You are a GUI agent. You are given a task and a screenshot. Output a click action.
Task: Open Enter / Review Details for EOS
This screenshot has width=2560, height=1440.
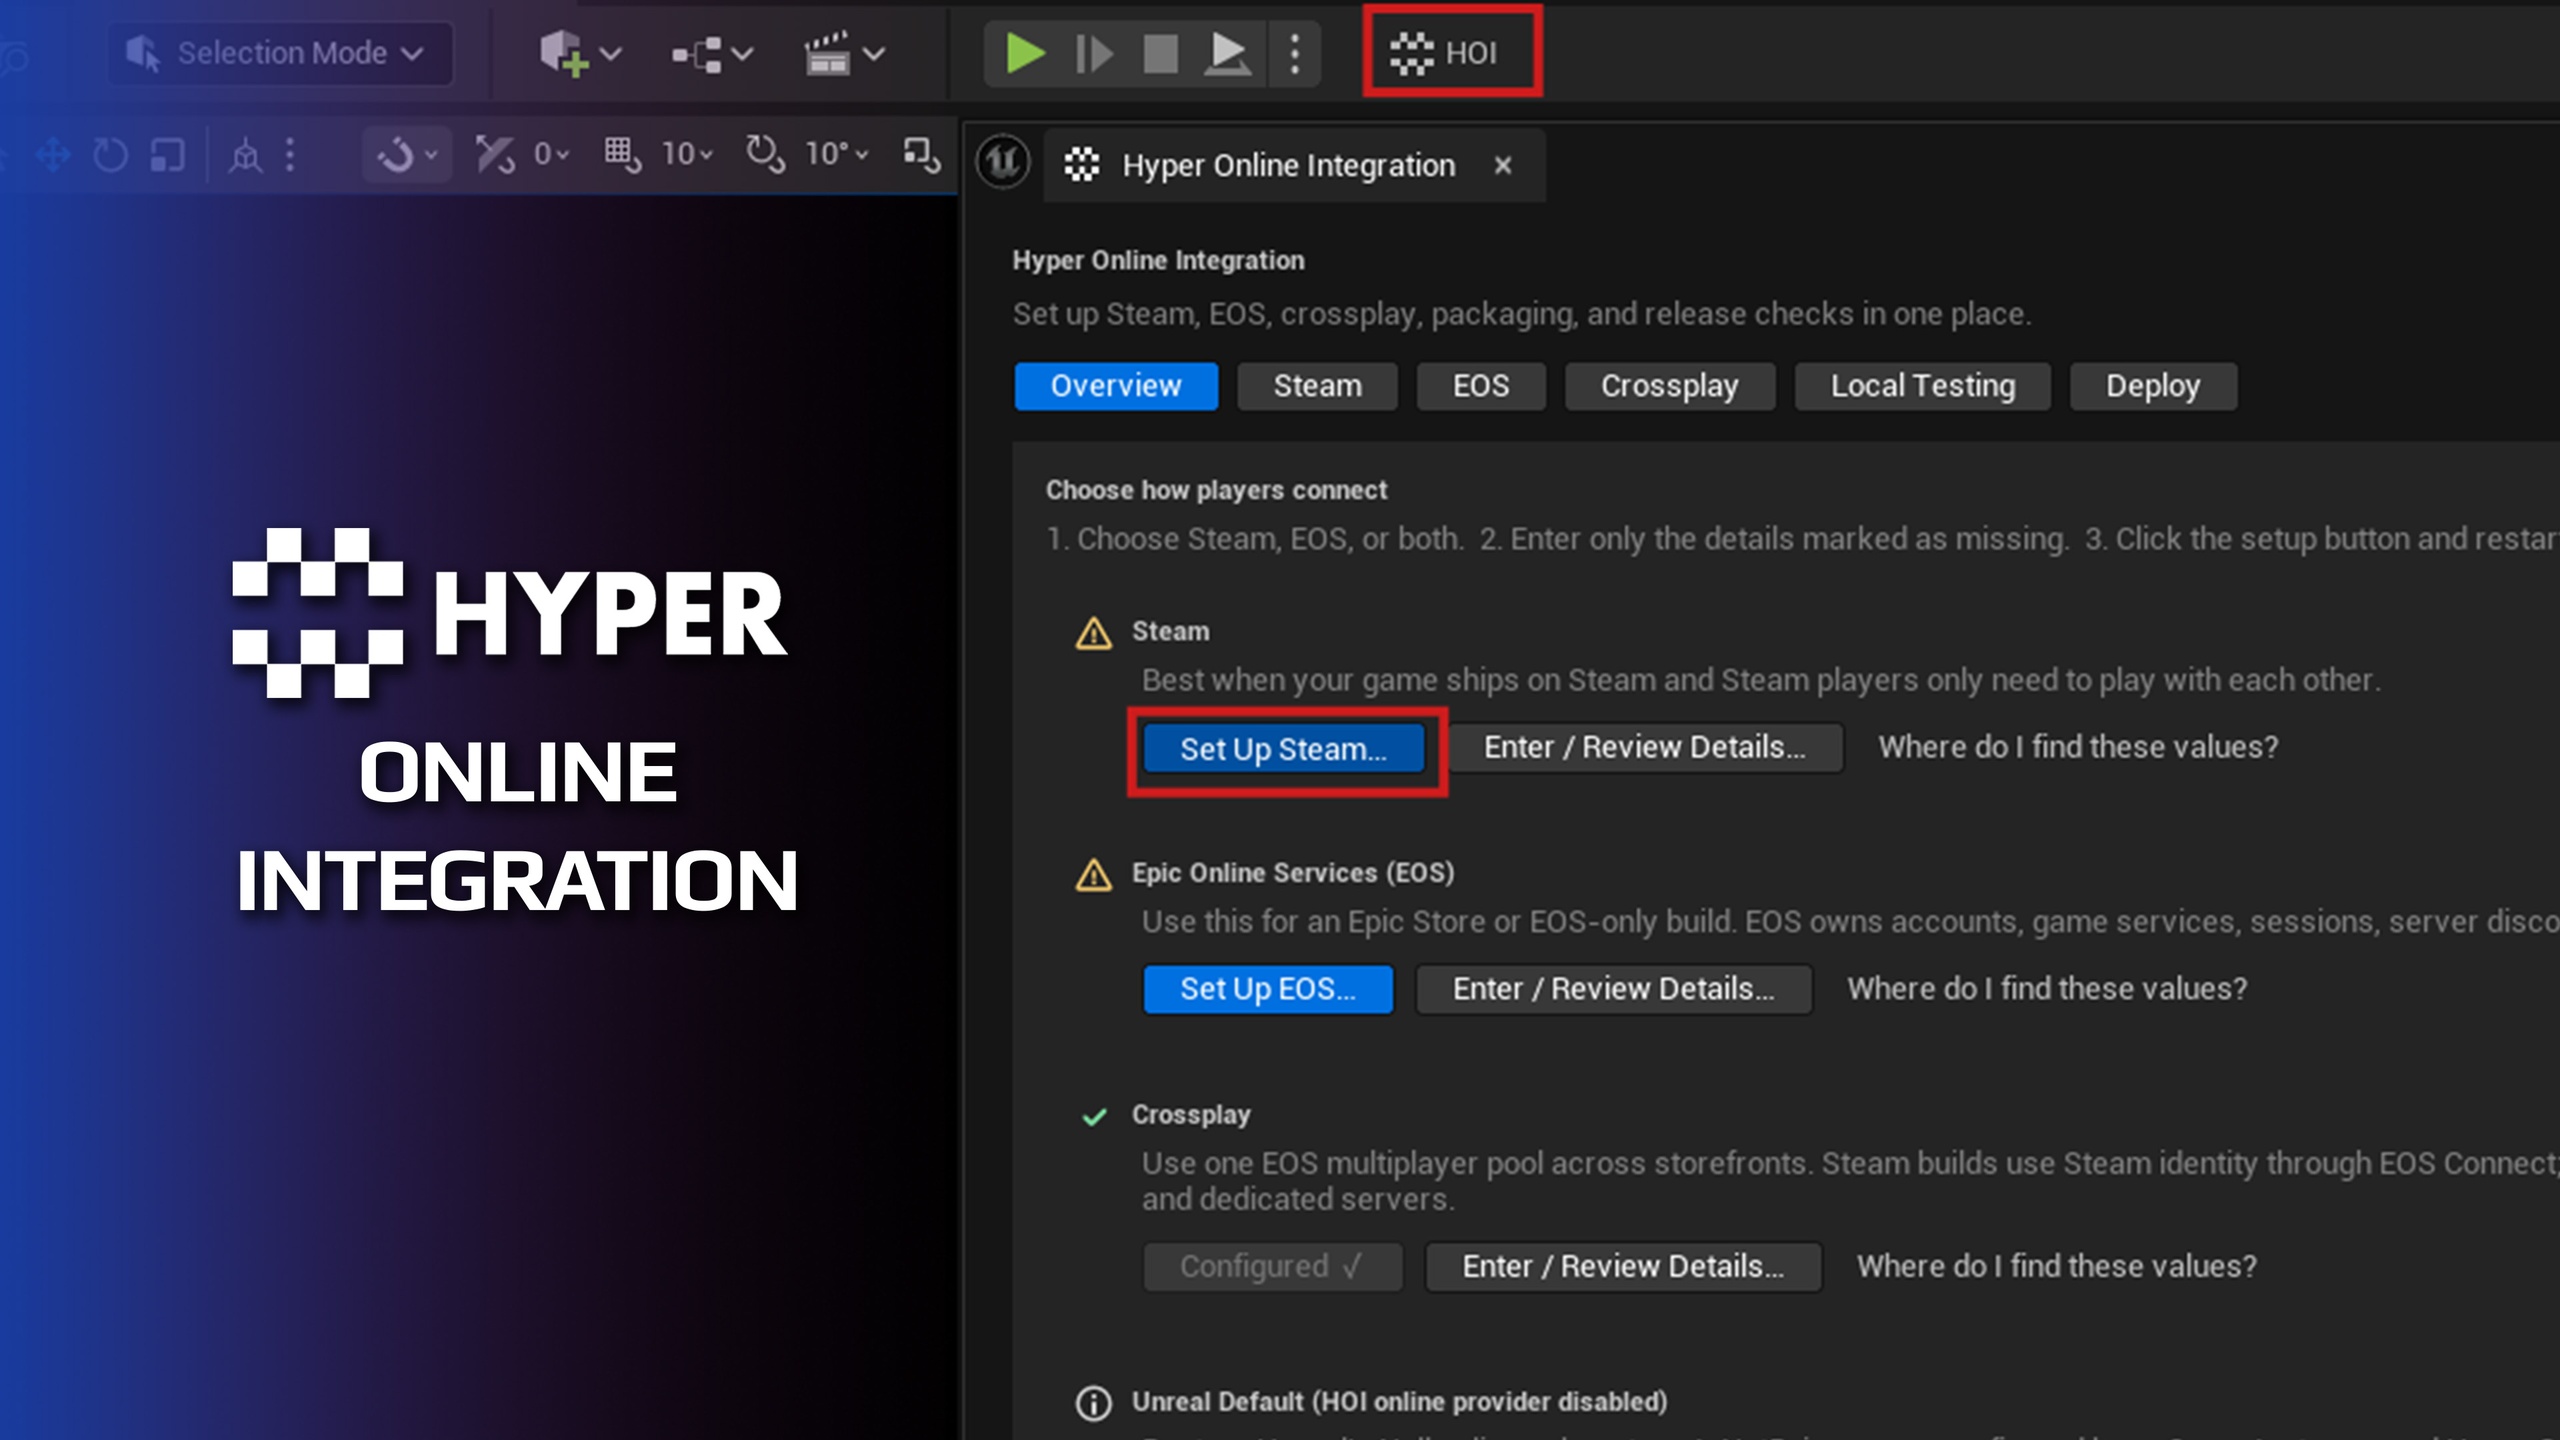click(x=1614, y=989)
